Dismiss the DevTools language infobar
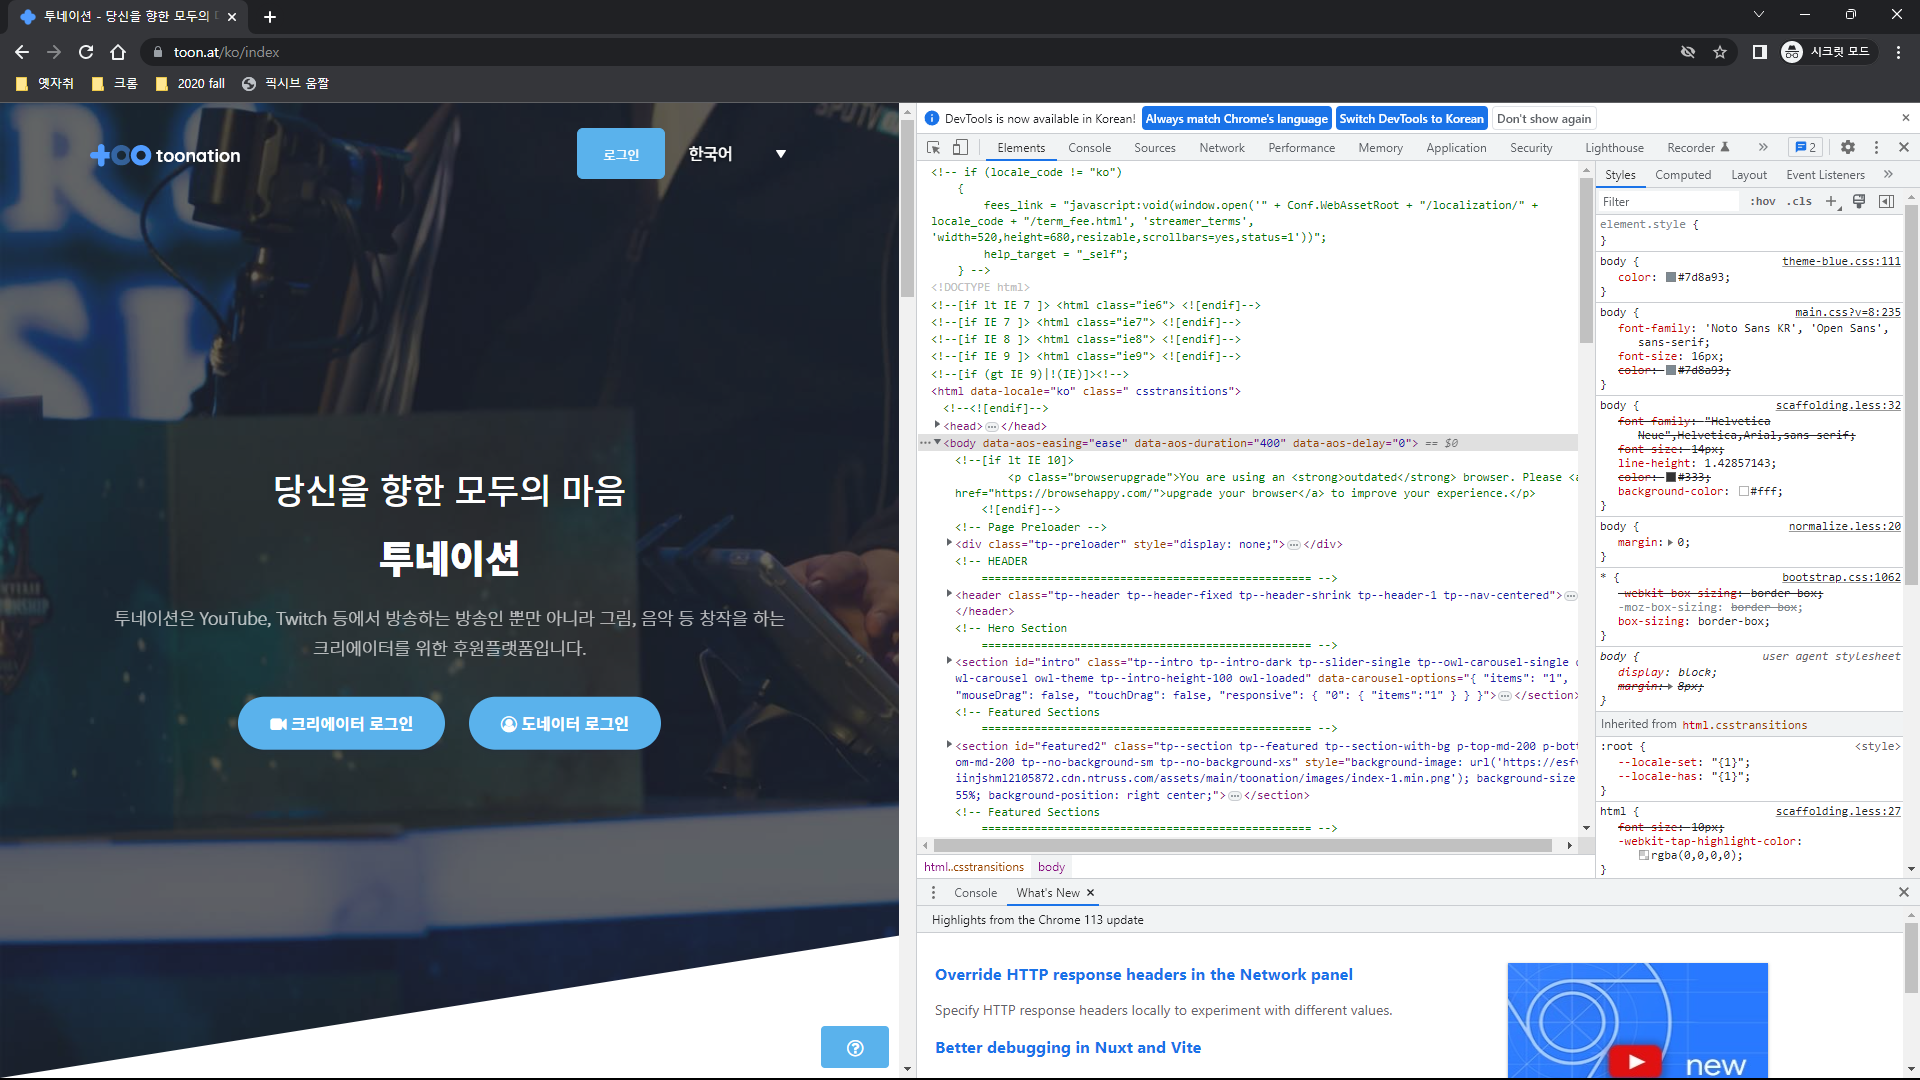 click(x=1905, y=118)
